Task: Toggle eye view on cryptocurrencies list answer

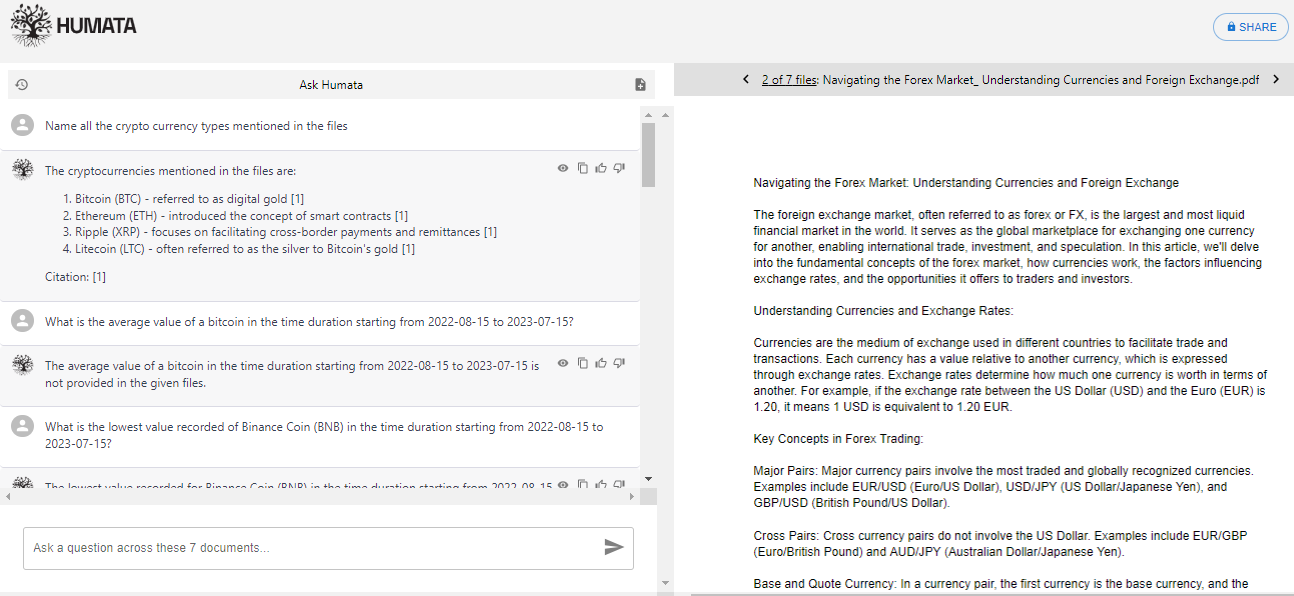Action: [563, 168]
